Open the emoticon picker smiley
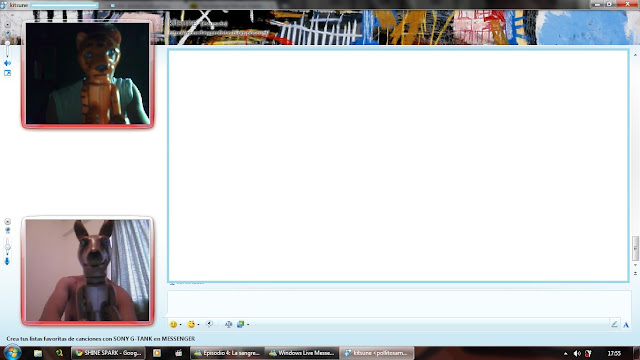Image resolution: width=640 pixels, height=360 pixels. pos(173,324)
